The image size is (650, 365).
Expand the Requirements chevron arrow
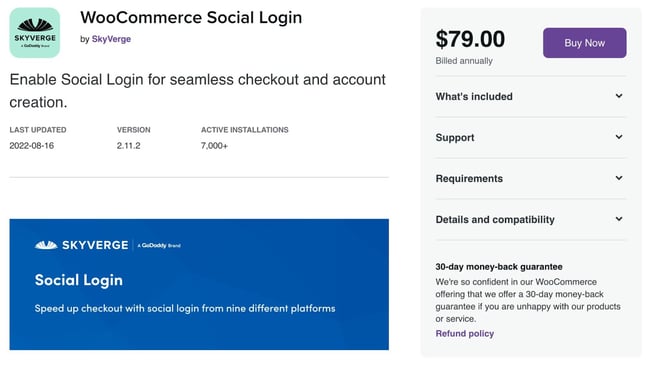pos(619,178)
